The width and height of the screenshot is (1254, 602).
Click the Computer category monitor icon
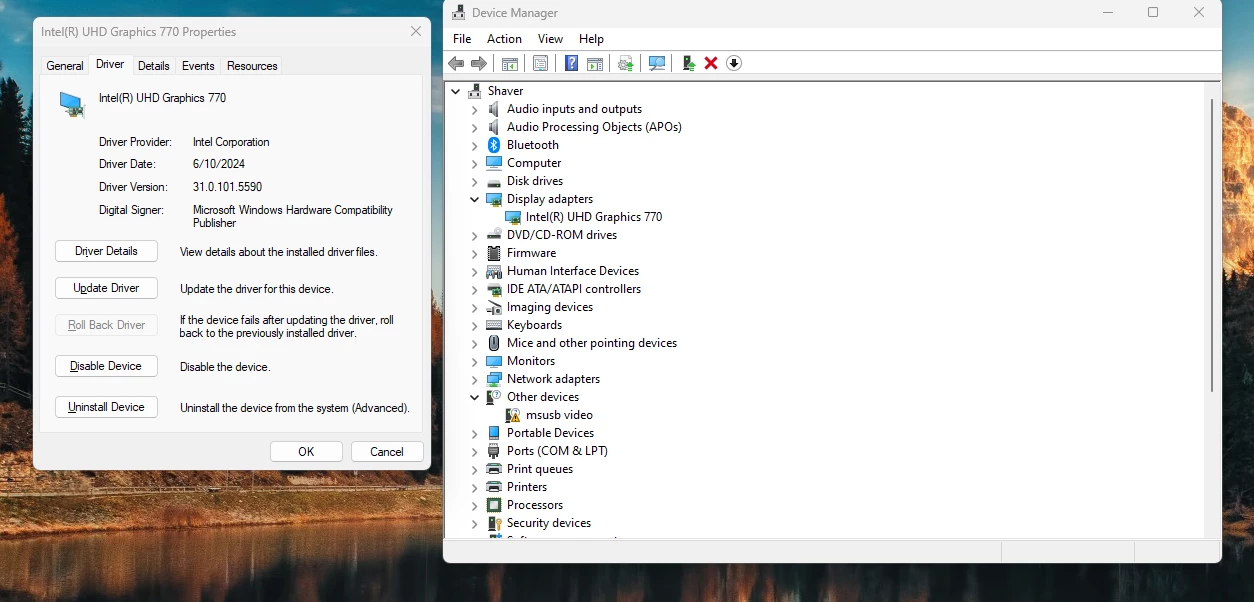[494, 163]
